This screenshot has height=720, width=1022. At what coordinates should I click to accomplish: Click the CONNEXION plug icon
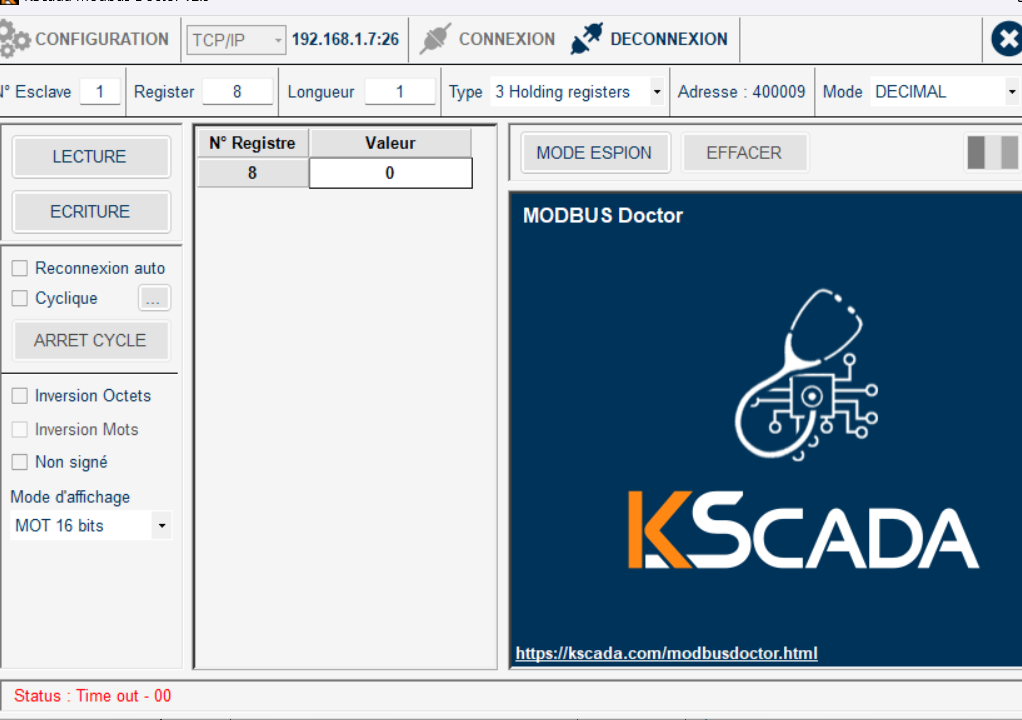coord(435,38)
